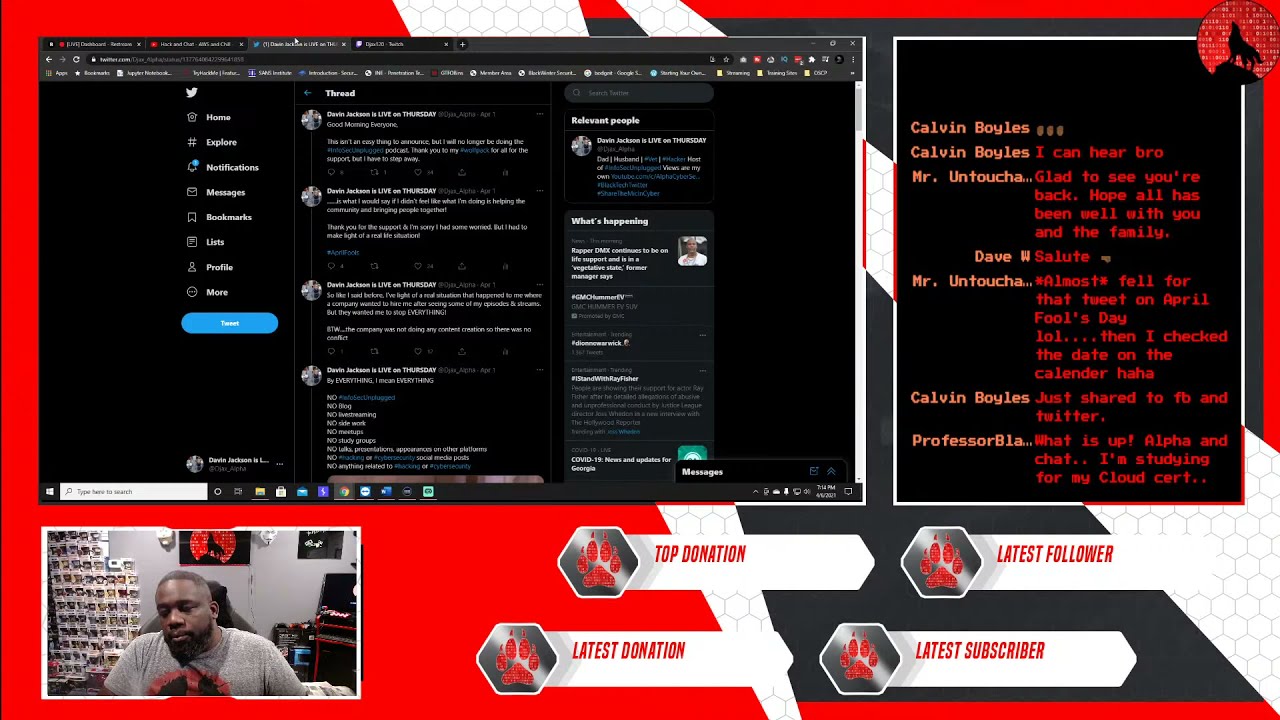Open the #AprilFools hashtag link
This screenshot has width=1280, height=720.
coord(342,252)
